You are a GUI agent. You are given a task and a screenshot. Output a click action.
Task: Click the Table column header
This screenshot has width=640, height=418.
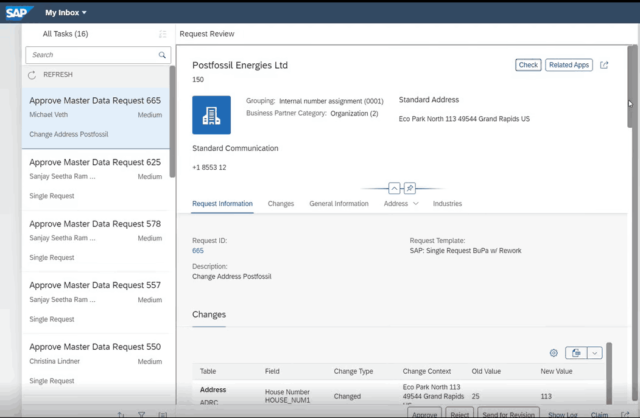click(x=208, y=371)
